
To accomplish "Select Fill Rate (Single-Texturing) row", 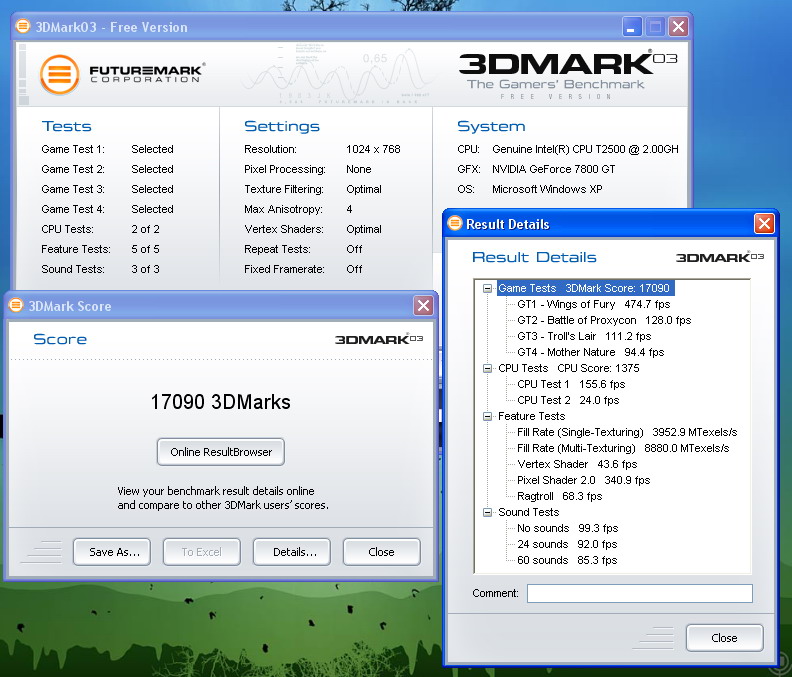I will (x=627, y=432).
